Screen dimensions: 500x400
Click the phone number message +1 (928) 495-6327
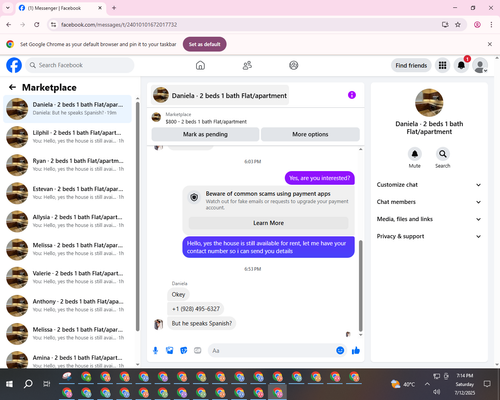[196, 309]
